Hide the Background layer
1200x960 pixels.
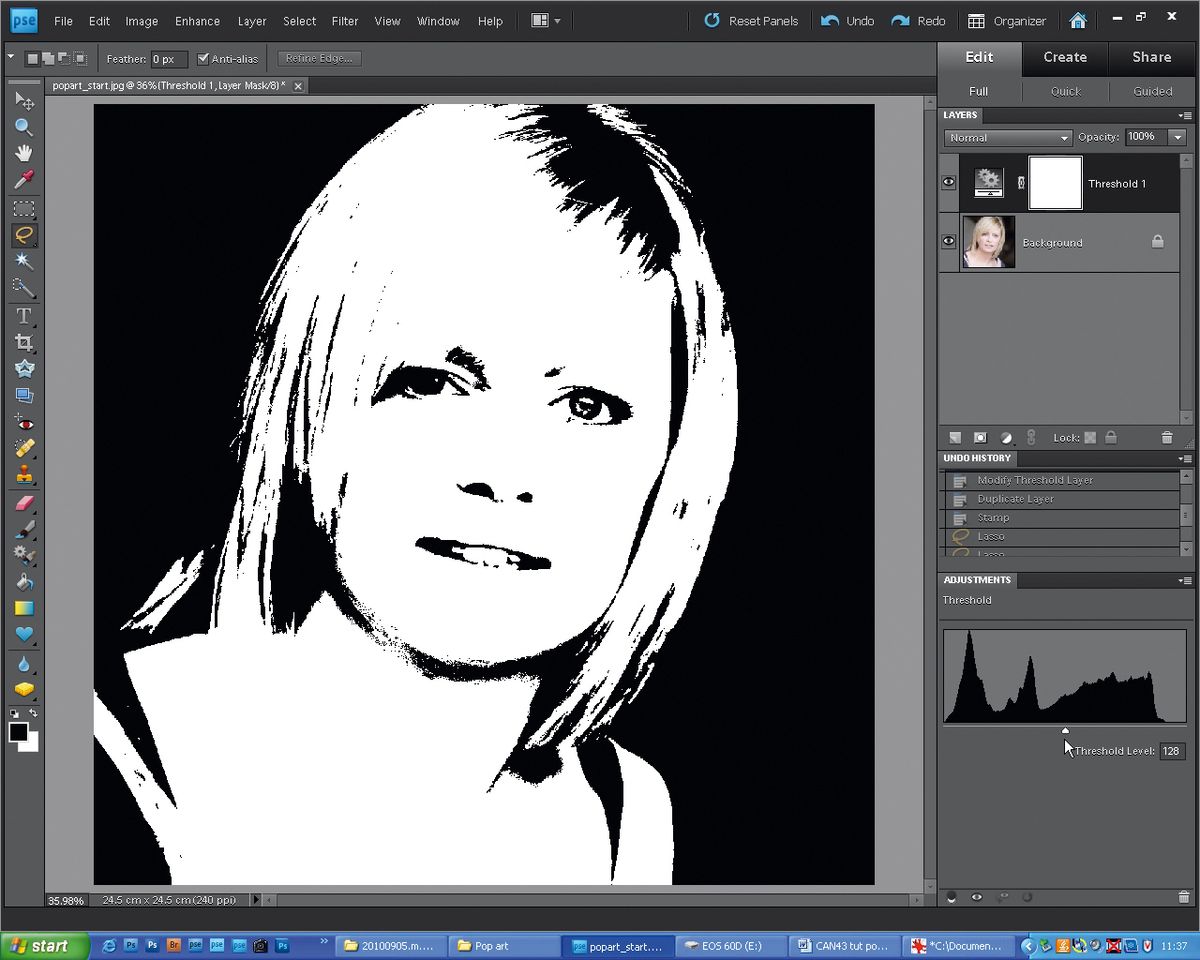(947, 241)
